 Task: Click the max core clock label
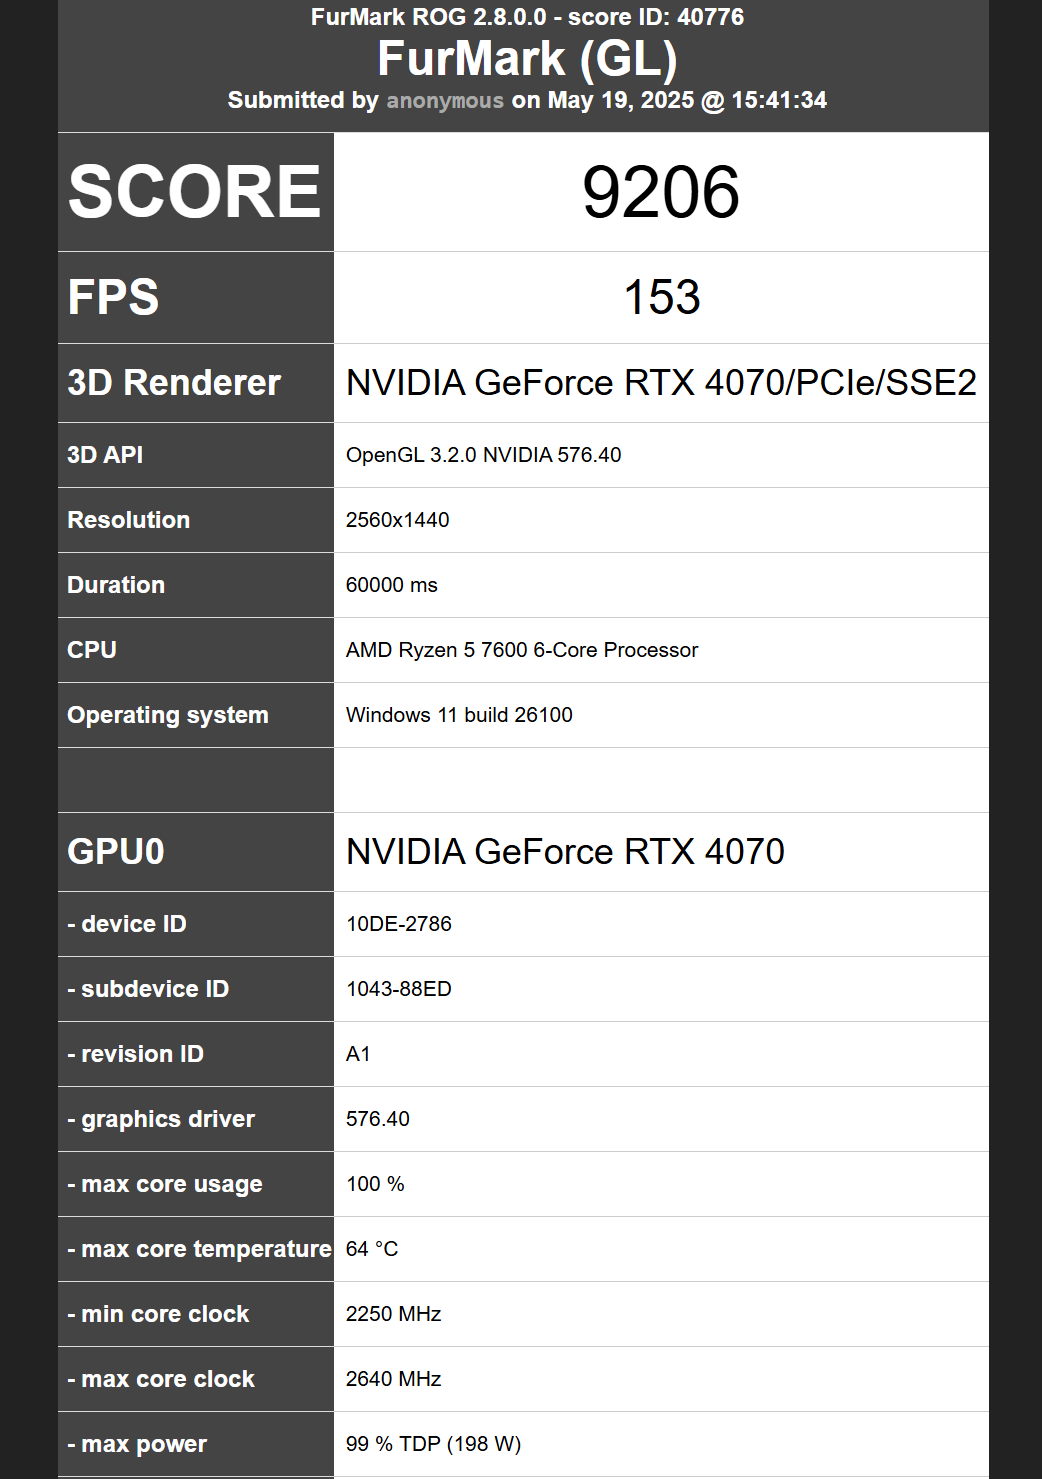point(161,1379)
